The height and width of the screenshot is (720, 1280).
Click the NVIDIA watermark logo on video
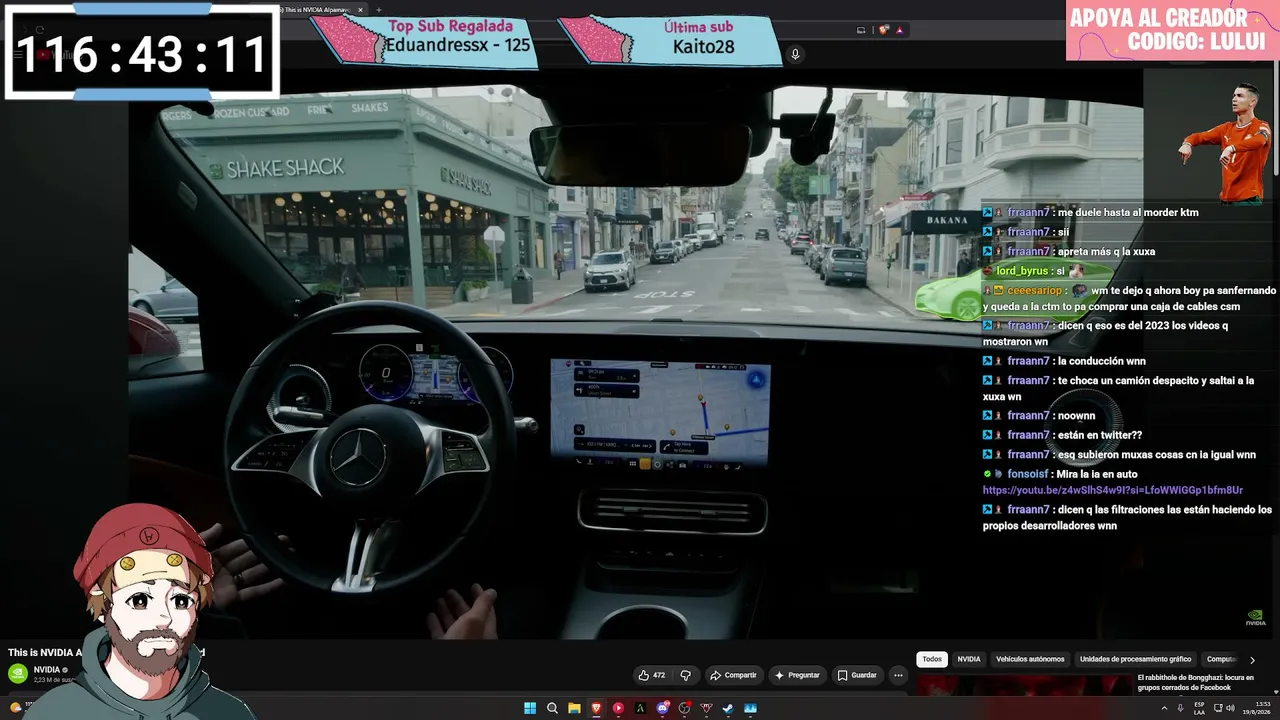(x=1255, y=617)
